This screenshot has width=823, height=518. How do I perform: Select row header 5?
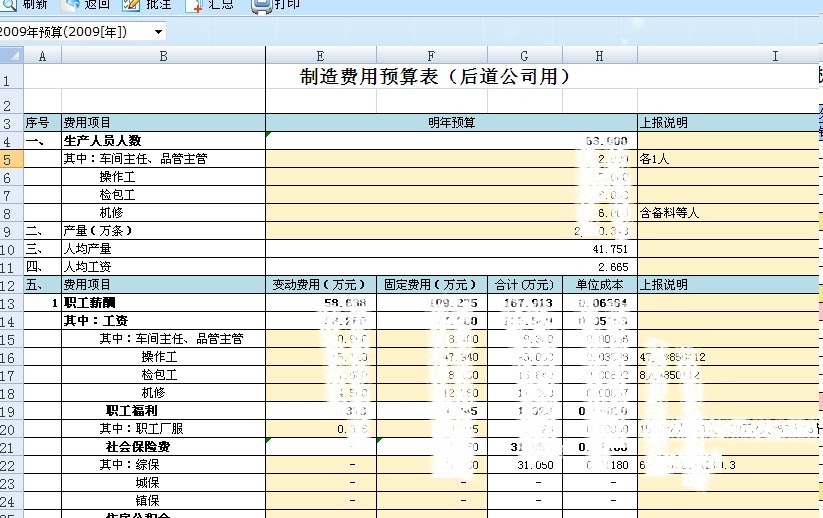12,159
